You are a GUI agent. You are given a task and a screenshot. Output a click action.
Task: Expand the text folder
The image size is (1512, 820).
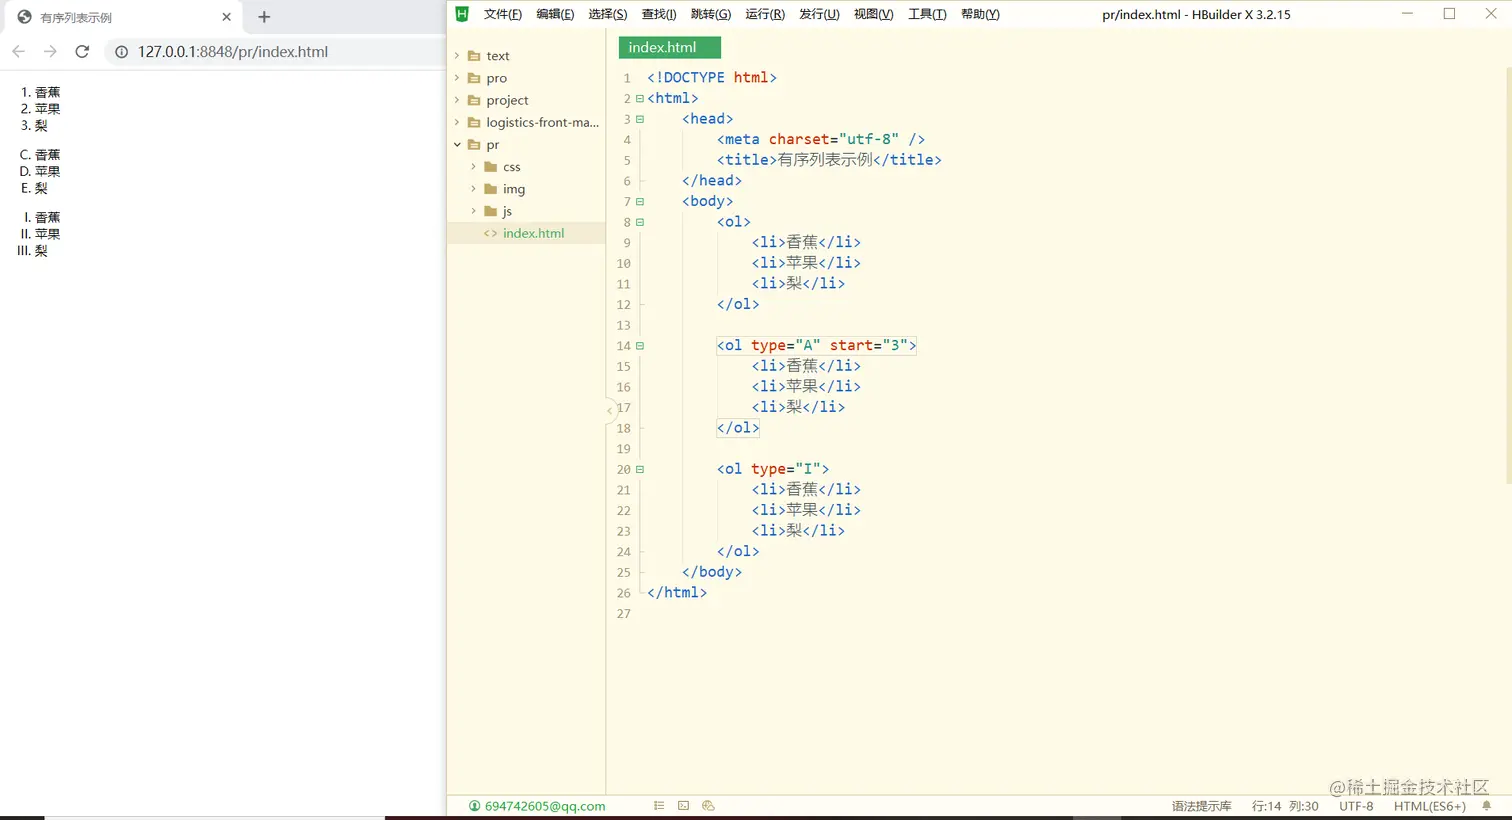pos(457,56)
